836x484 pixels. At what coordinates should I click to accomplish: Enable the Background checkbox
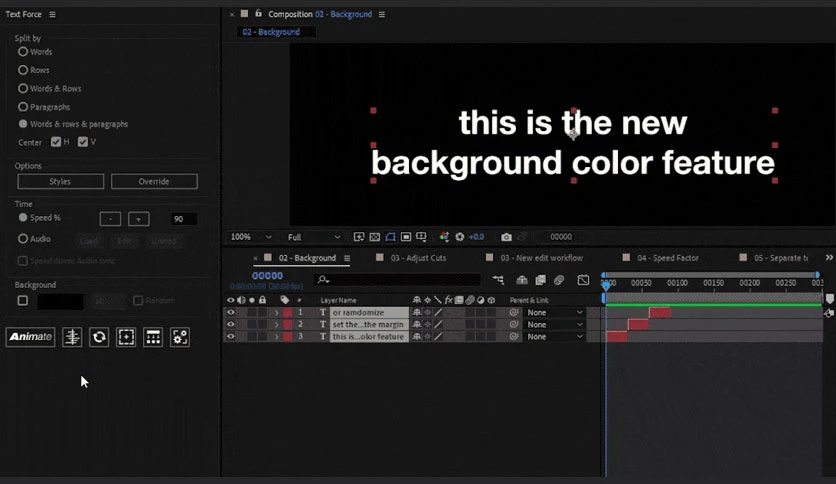pyautogui.click(x=22, y=301)
